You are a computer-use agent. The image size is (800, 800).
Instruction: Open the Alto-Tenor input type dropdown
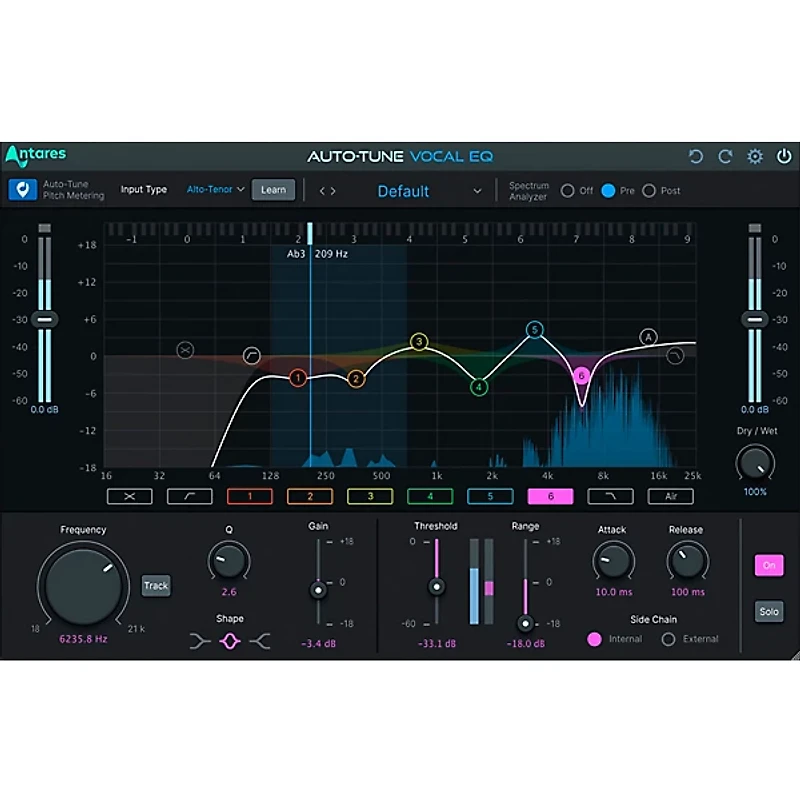pyautogui.click(x=213, y=189)
